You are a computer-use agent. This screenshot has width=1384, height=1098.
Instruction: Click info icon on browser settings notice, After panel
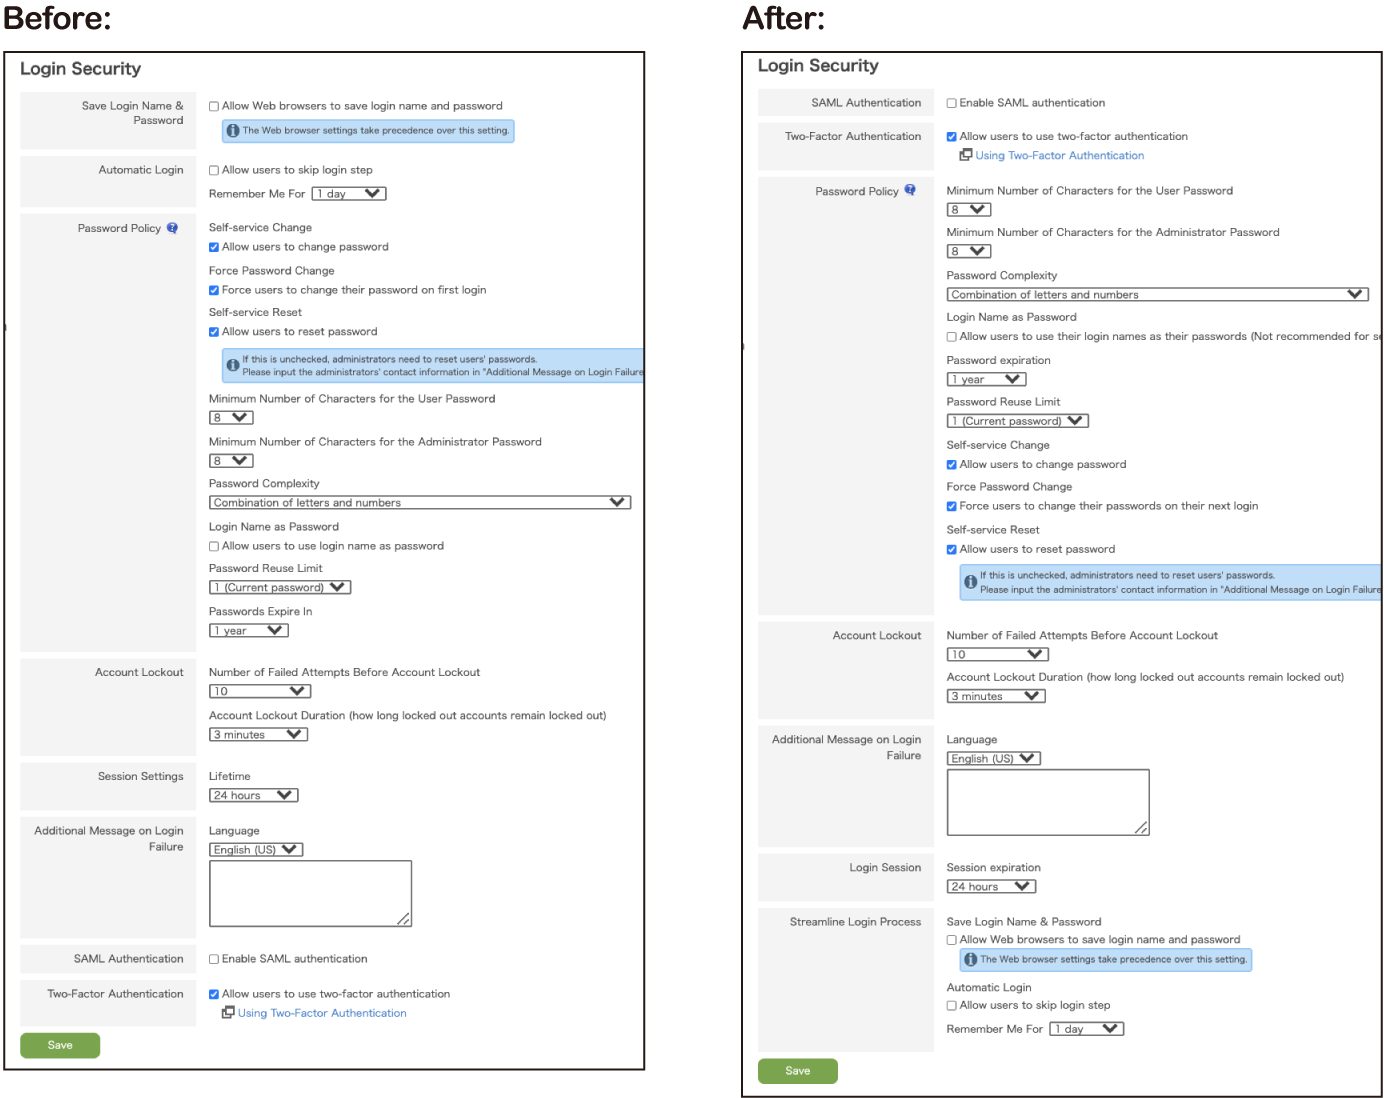[970, 960]
